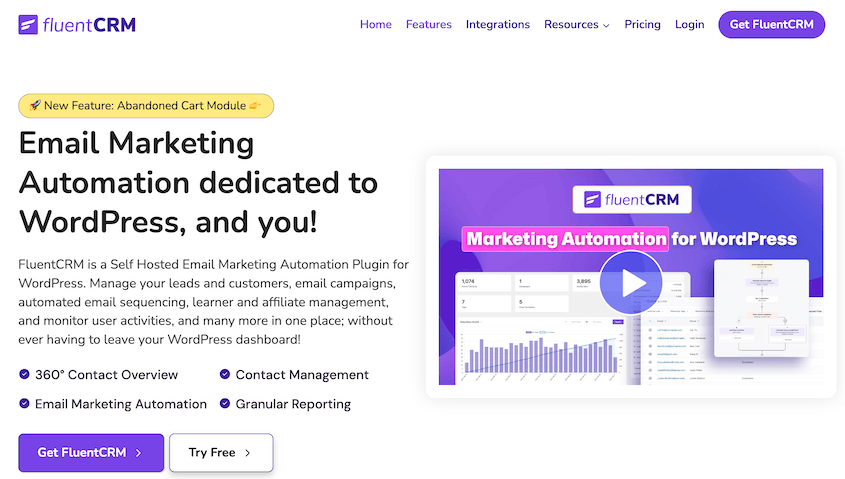Screen dimensions: 845x479
Task: Select the 'Email Marketing Automation' feature text
Action: [121, 404]
